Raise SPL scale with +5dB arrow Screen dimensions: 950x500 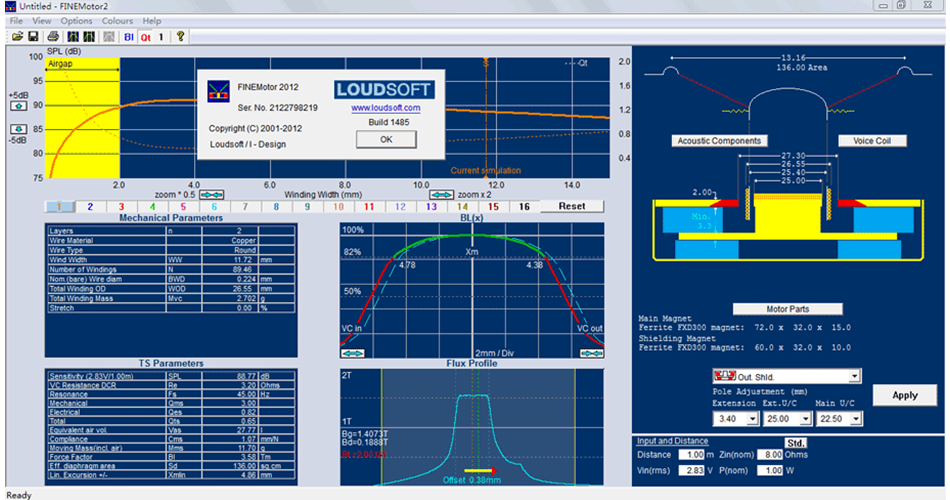pyautogui.click(x=18, y=105)
